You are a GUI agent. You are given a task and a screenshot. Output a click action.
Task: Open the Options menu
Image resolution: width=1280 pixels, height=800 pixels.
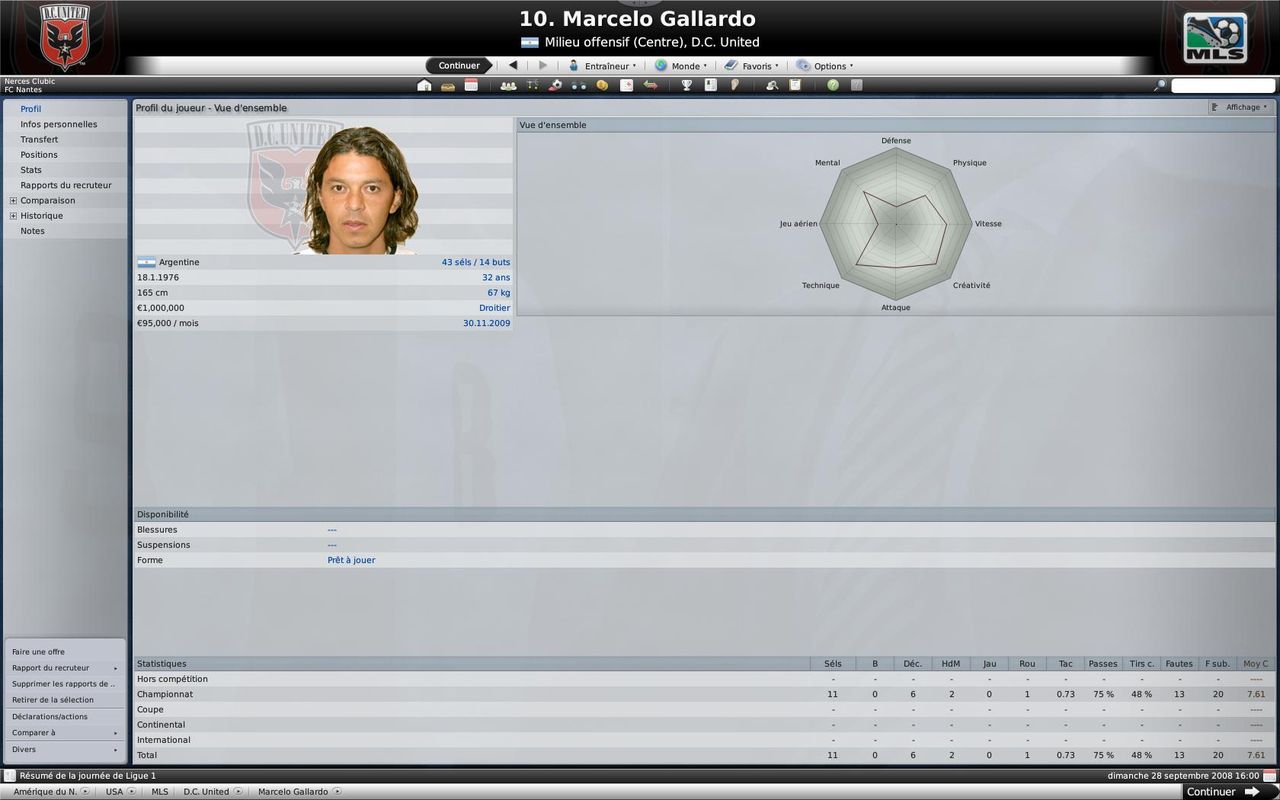click(825, 66)
